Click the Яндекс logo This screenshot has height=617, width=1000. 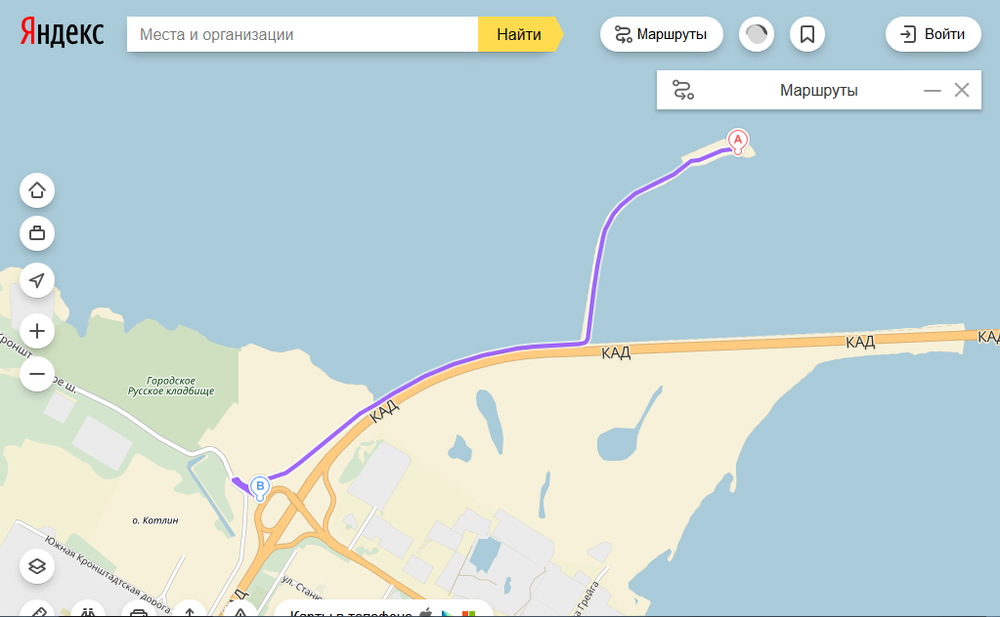click(62, 33)
